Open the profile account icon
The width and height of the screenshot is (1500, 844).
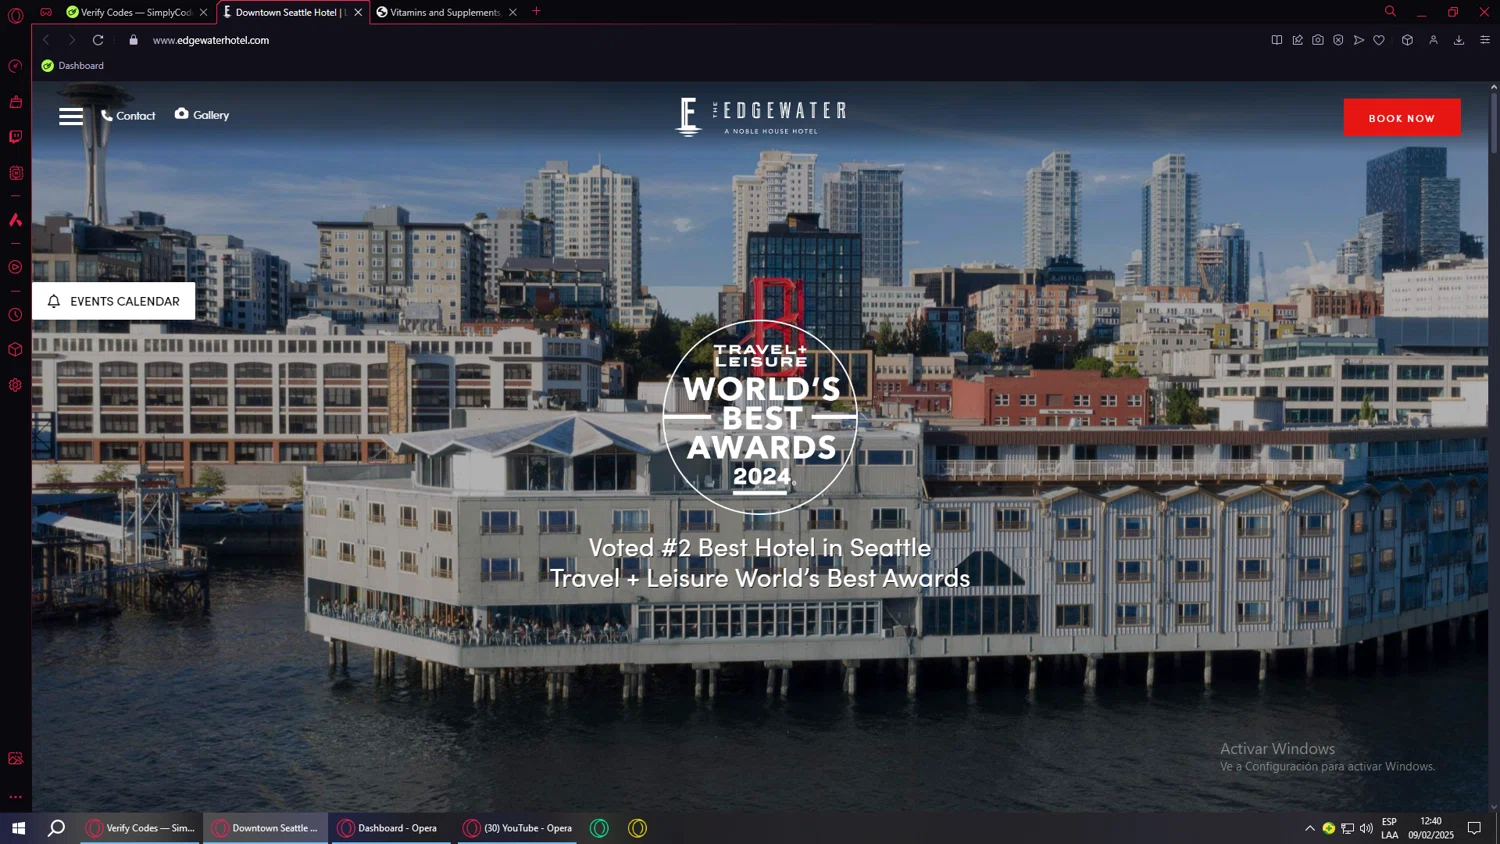tap(1433, 40)
